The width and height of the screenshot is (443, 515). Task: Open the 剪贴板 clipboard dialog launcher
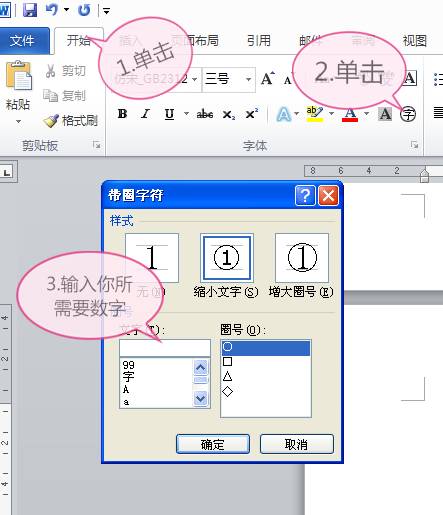click(97, 145)
